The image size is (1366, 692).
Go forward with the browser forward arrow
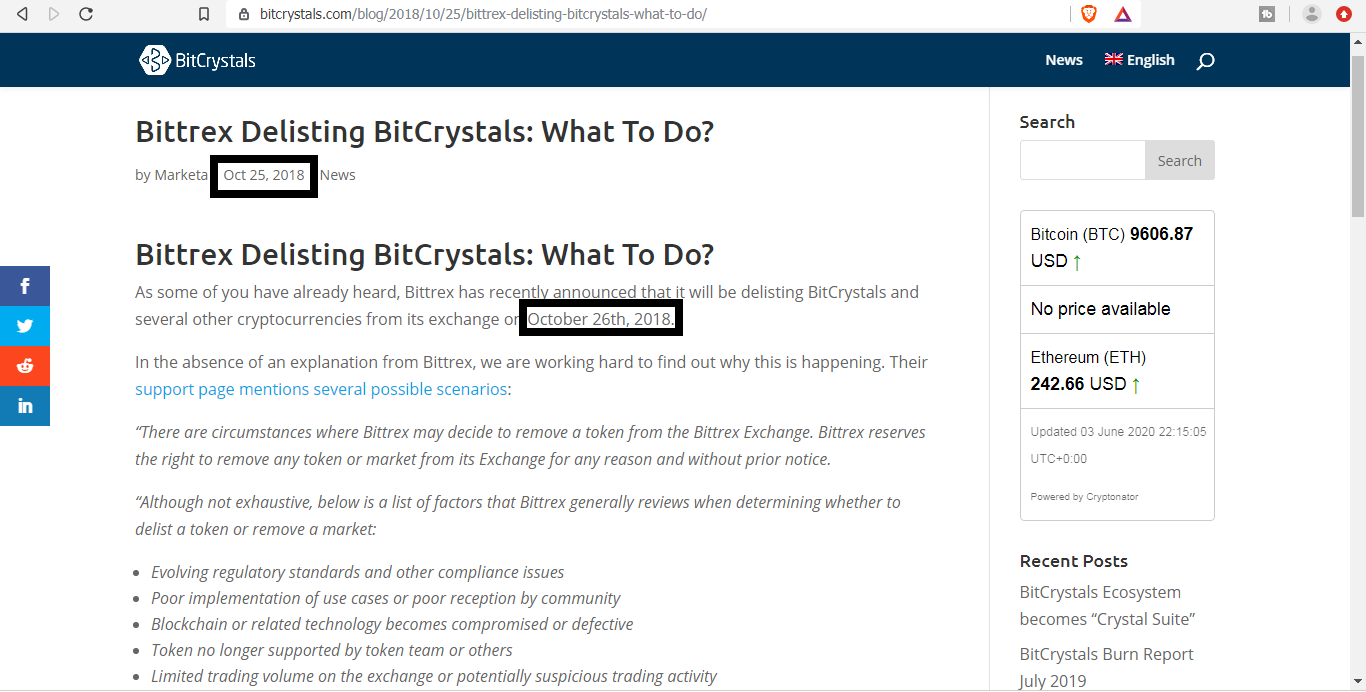(54, 14)
